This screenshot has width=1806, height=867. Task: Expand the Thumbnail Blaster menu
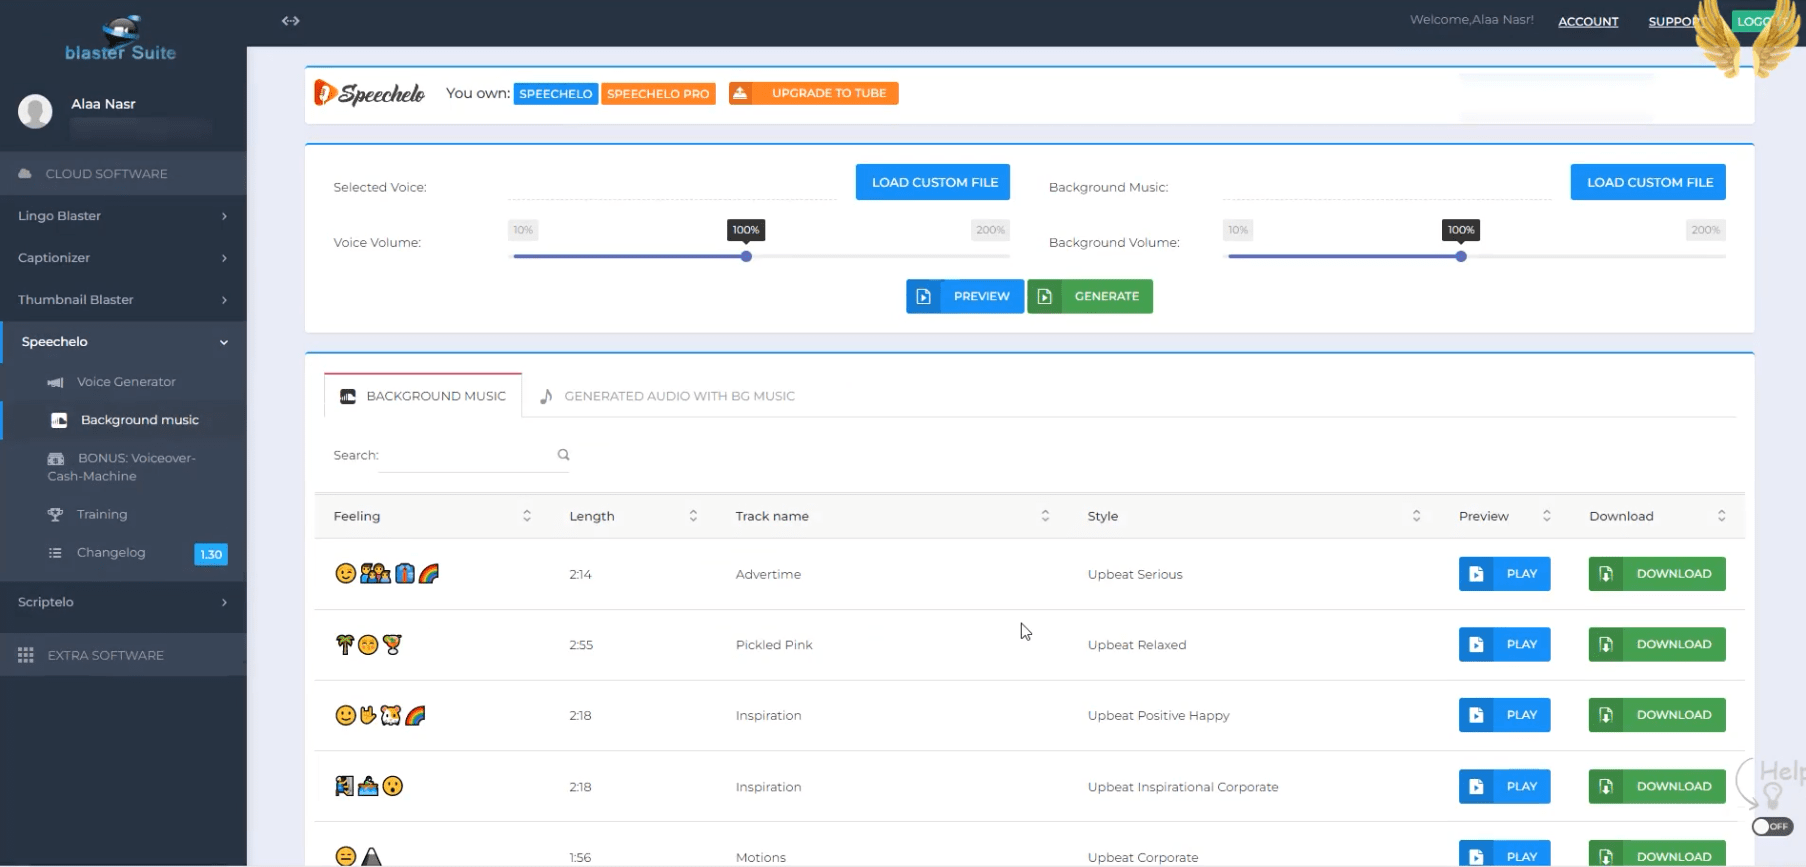(123, 300)
